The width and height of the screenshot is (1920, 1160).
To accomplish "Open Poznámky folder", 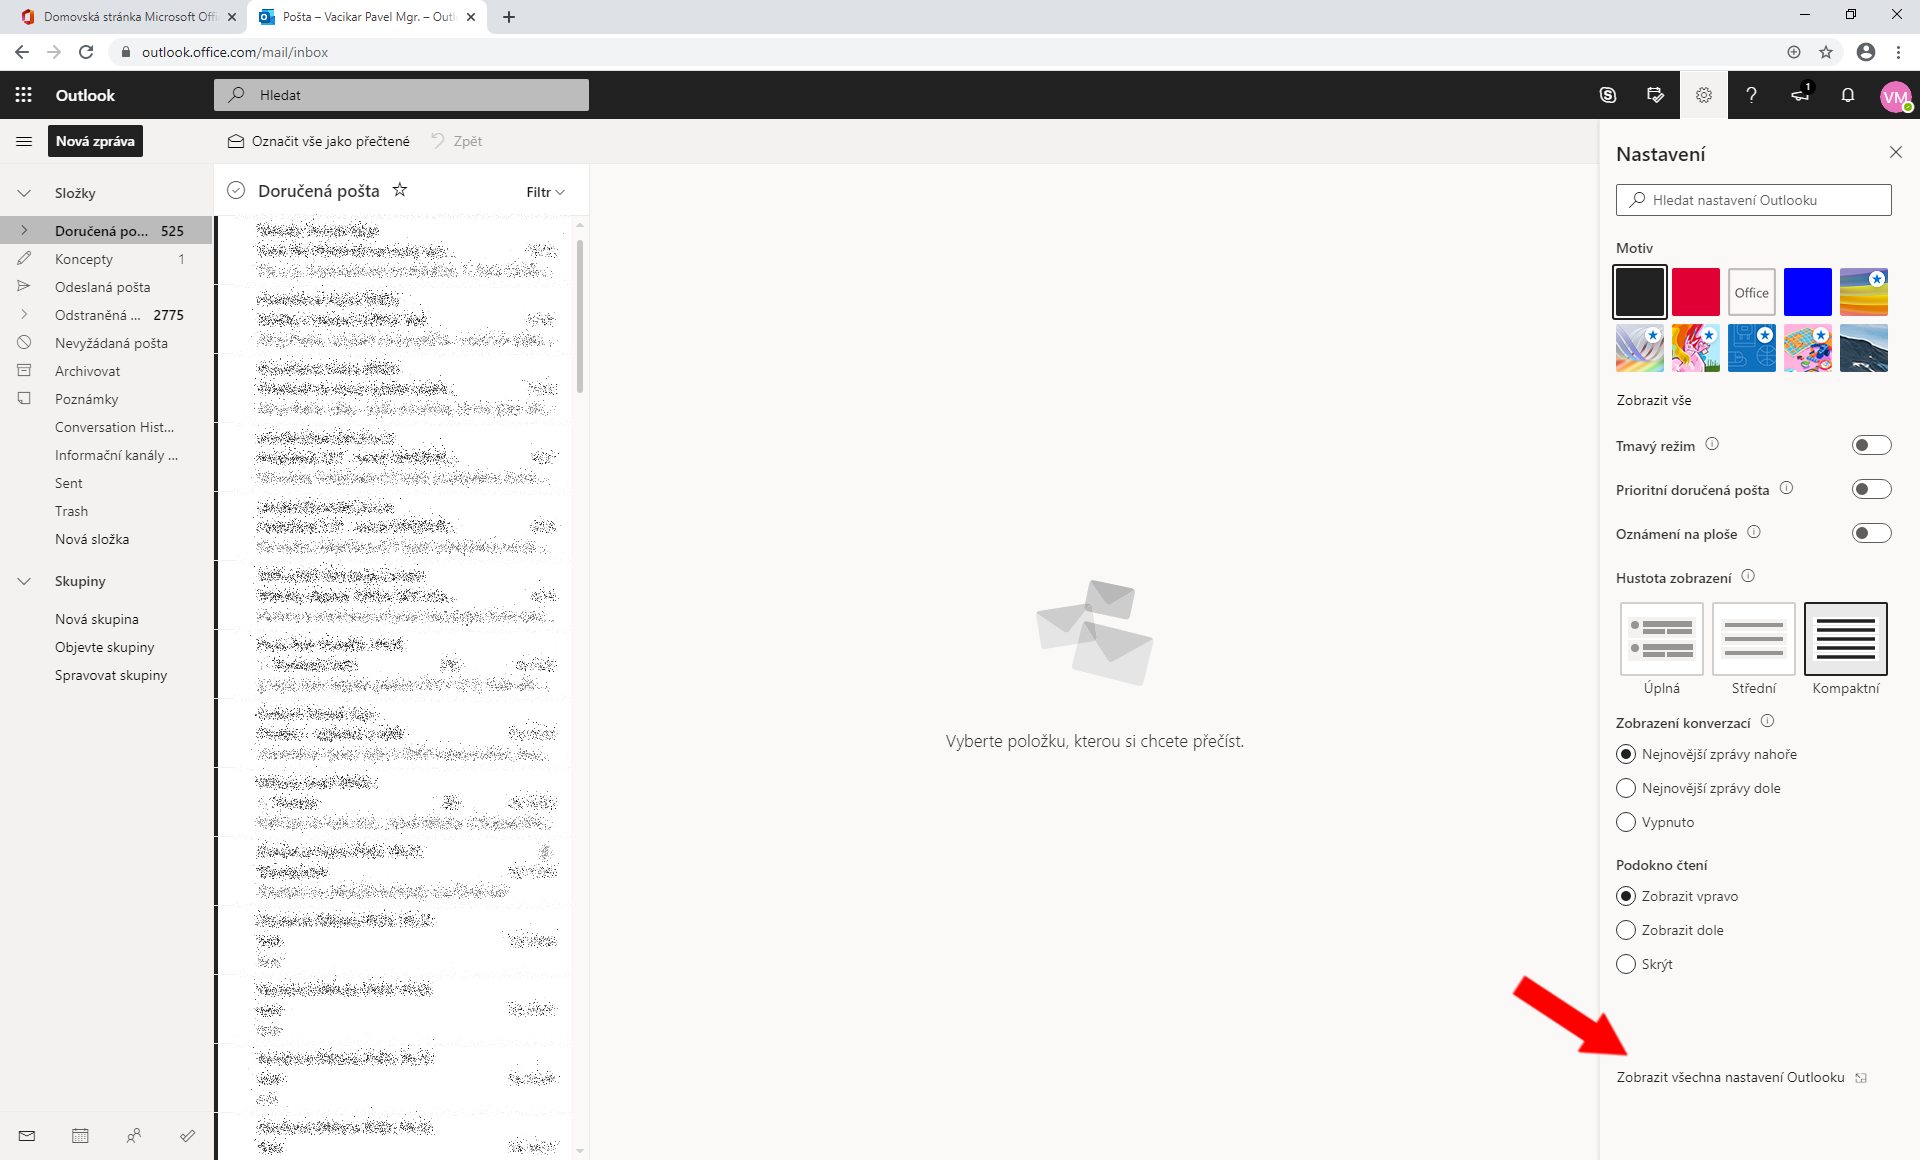I will (x=106, y=399).
